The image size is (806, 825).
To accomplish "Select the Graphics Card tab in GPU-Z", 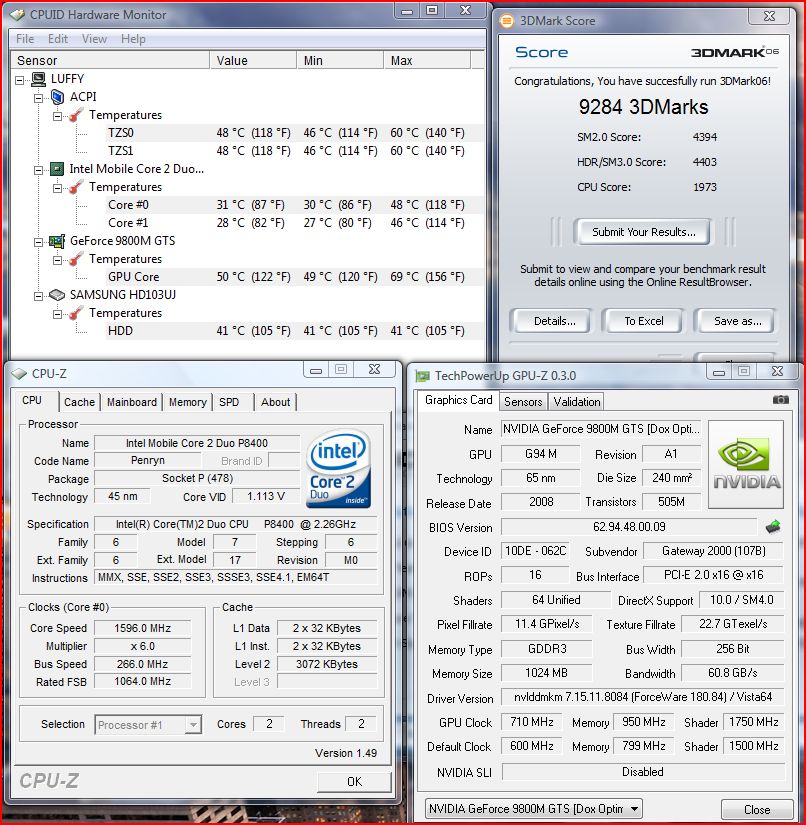I will [458, 400].
